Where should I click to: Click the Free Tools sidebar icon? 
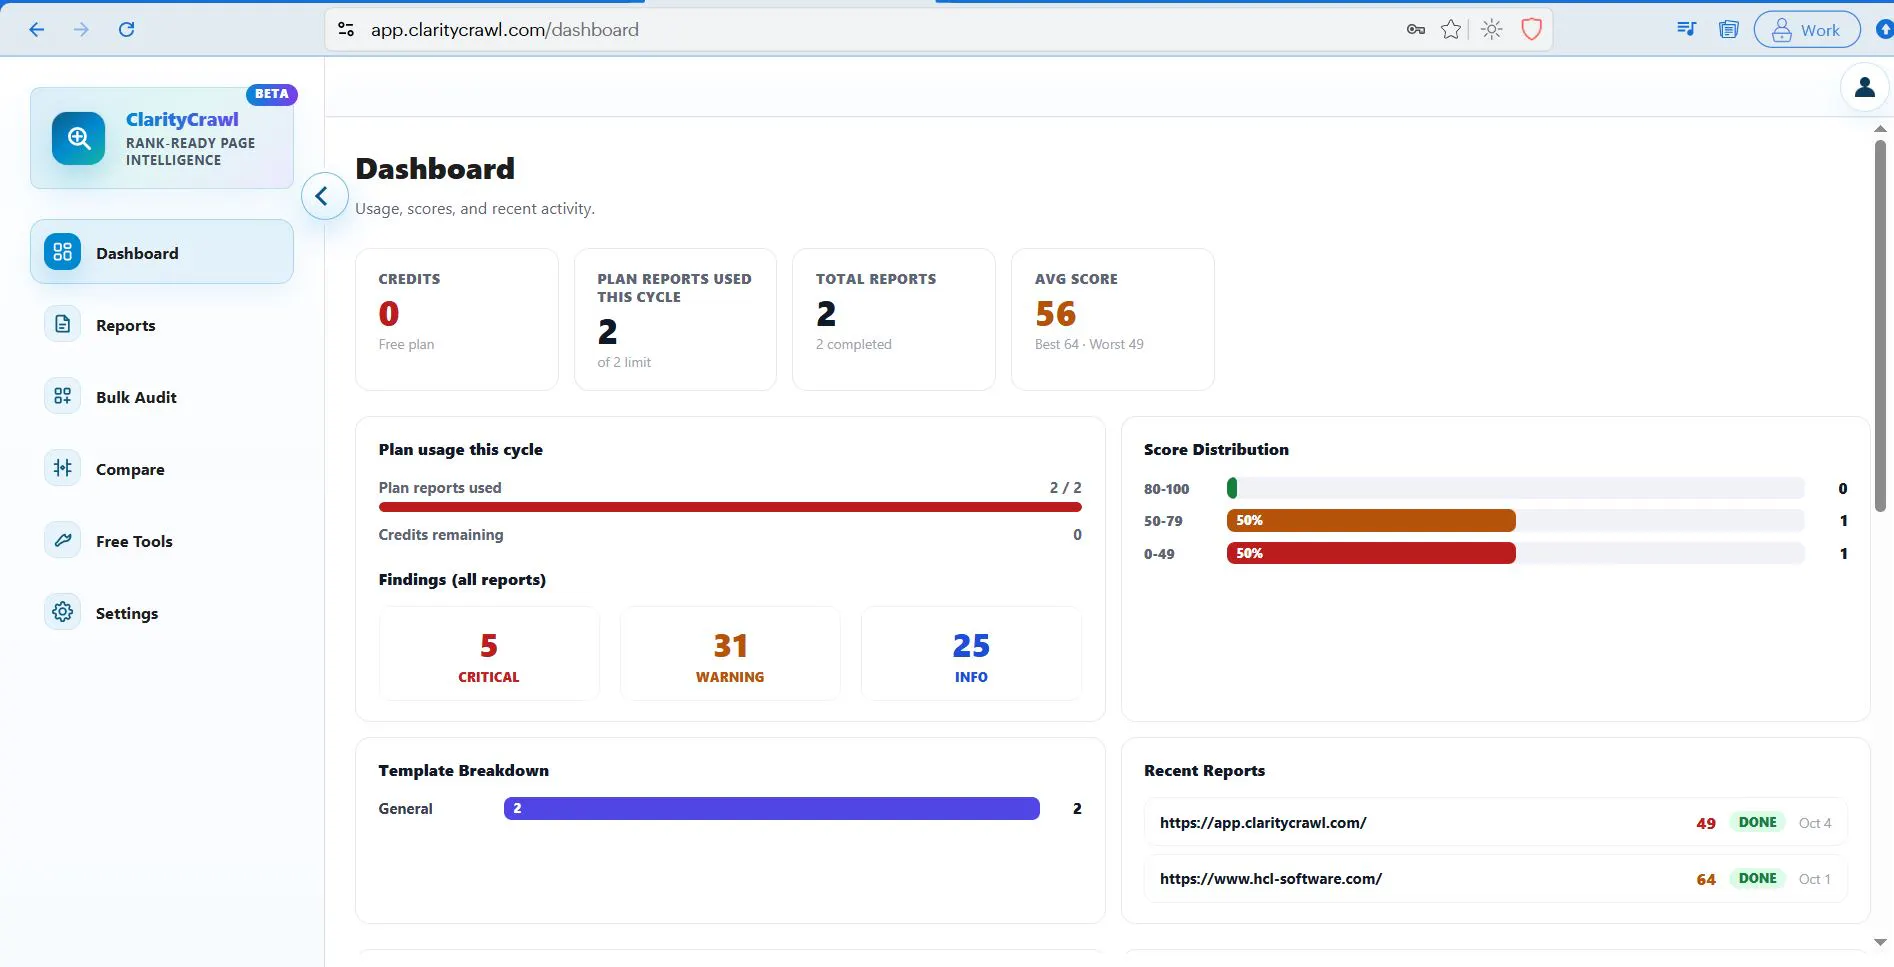(x=63, y=540)
